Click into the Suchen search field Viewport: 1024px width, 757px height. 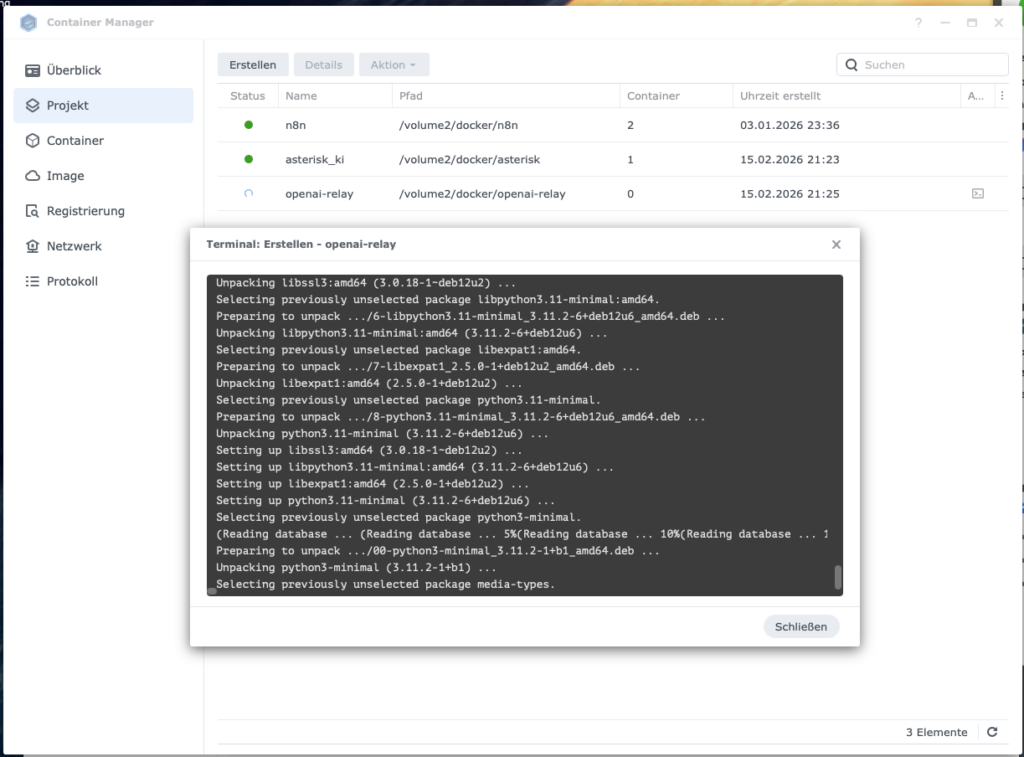coord(930,65)
